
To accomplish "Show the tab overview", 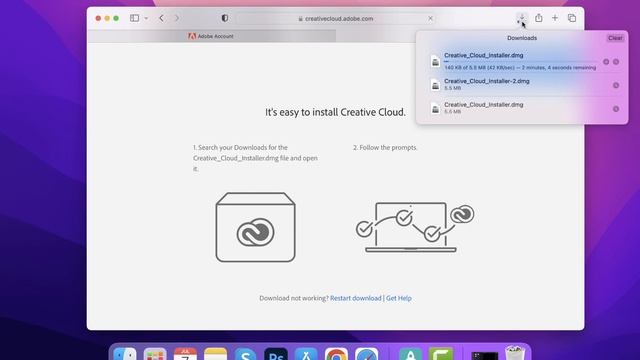I will tap(572, 18).
